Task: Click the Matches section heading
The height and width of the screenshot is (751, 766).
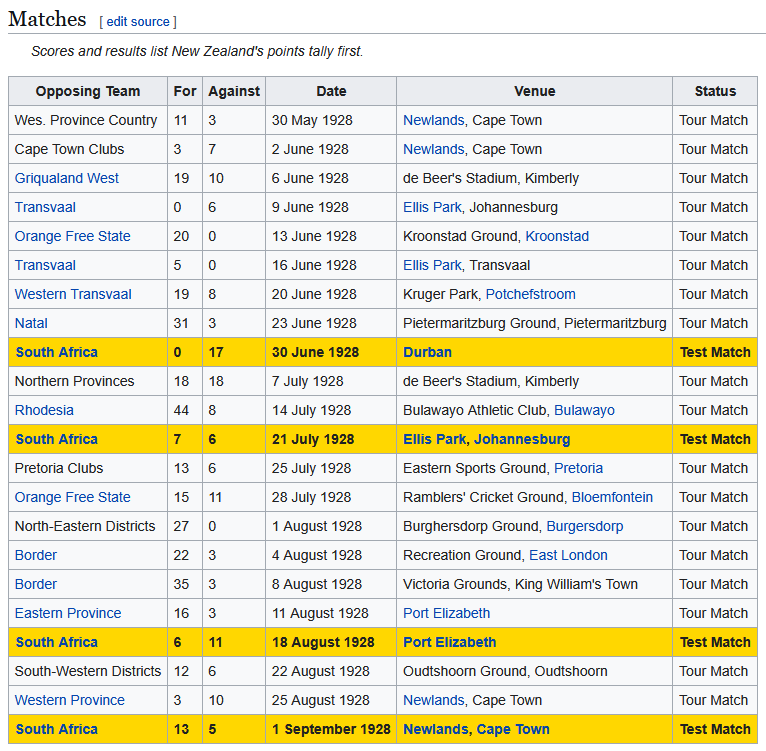Action: pos(47,19)
